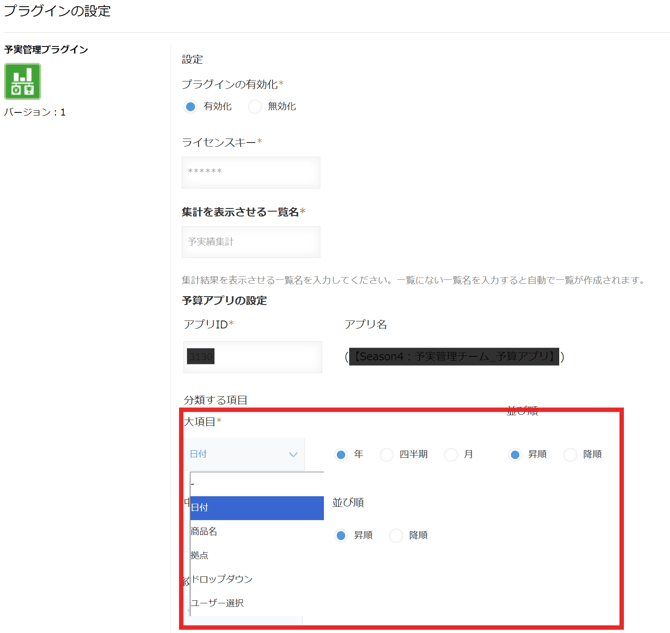Choose ドロップダウン in the open list
Viewport: 670px width, 633px height.
pyautogui.click(x=256, y=579)
